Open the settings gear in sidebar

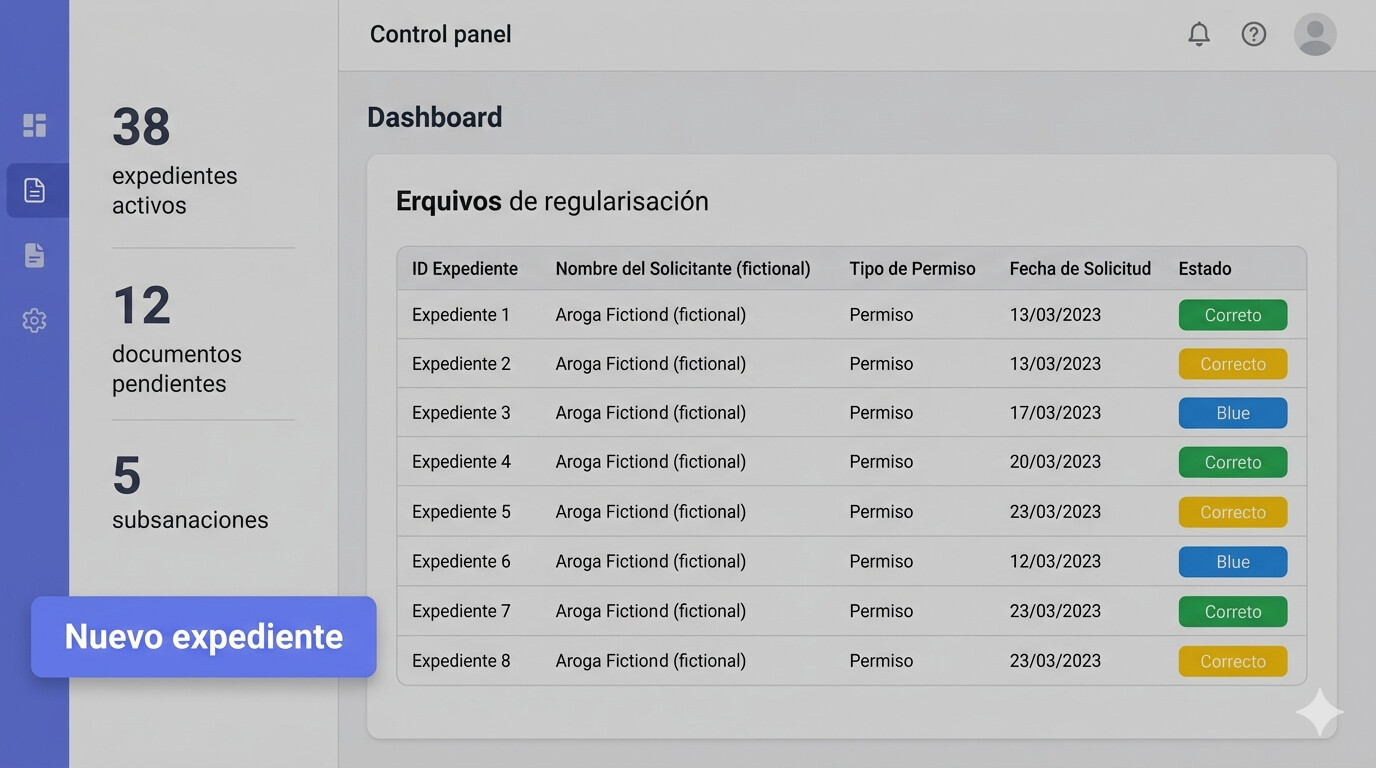(35, 320)
